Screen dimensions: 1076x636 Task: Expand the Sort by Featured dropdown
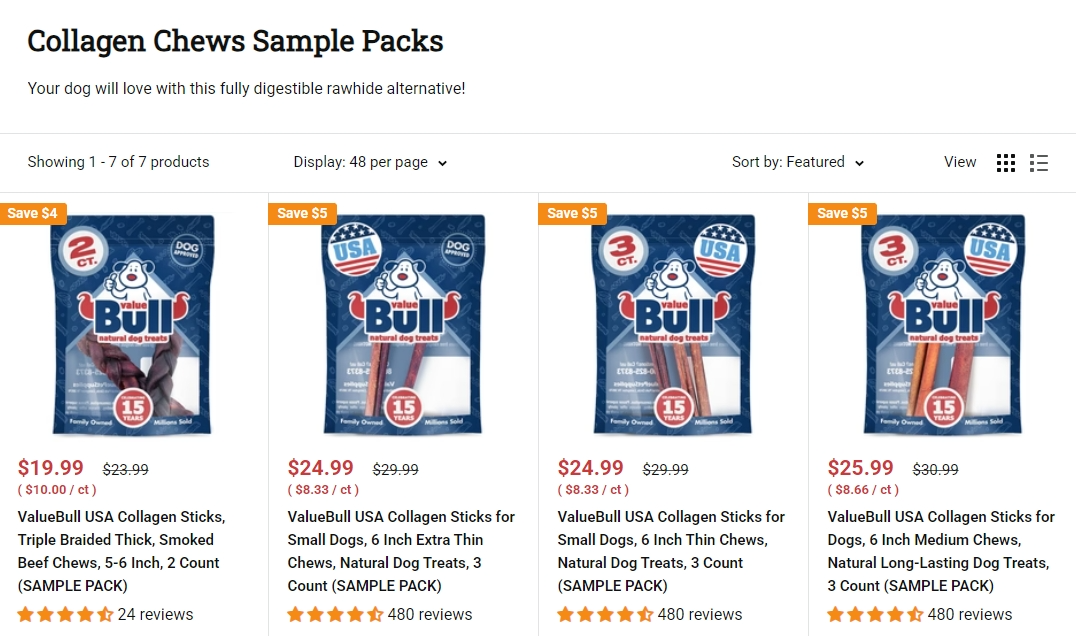click(x=798, y=162)
